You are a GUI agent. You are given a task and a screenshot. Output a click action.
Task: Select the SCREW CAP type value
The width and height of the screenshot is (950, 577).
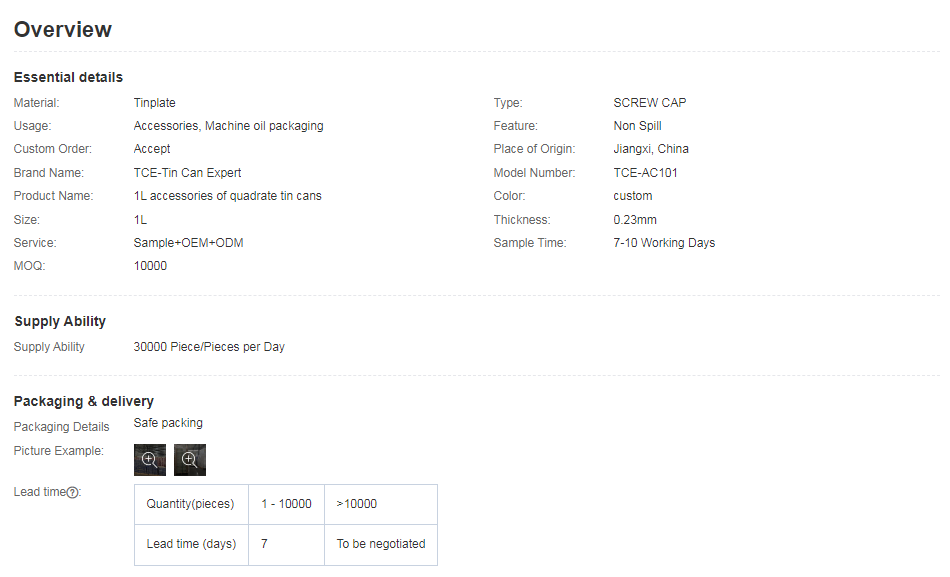pos(650,103)
